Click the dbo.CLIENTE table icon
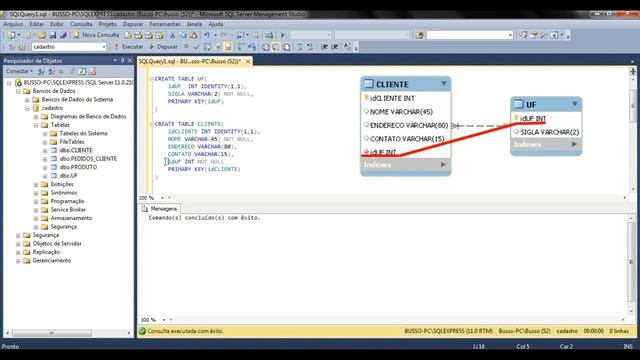 (53, 150)
